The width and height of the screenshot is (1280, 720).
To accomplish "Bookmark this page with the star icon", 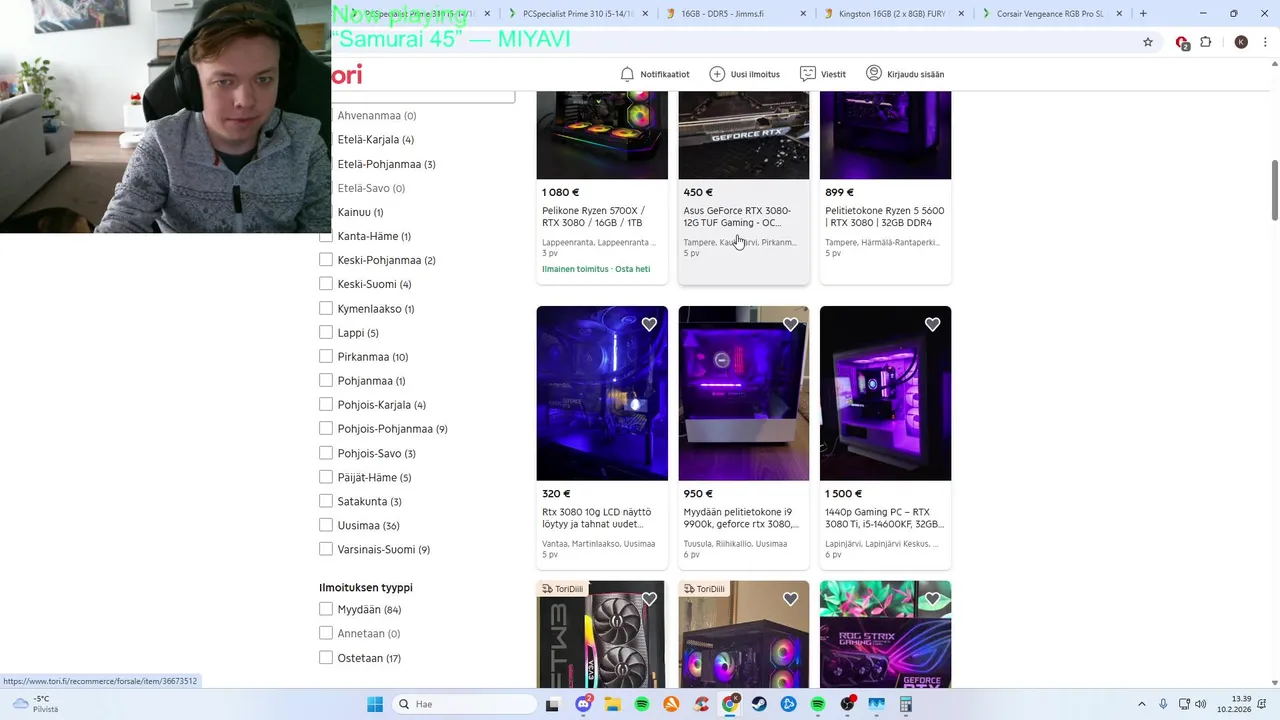I will tap(1148, 42).
